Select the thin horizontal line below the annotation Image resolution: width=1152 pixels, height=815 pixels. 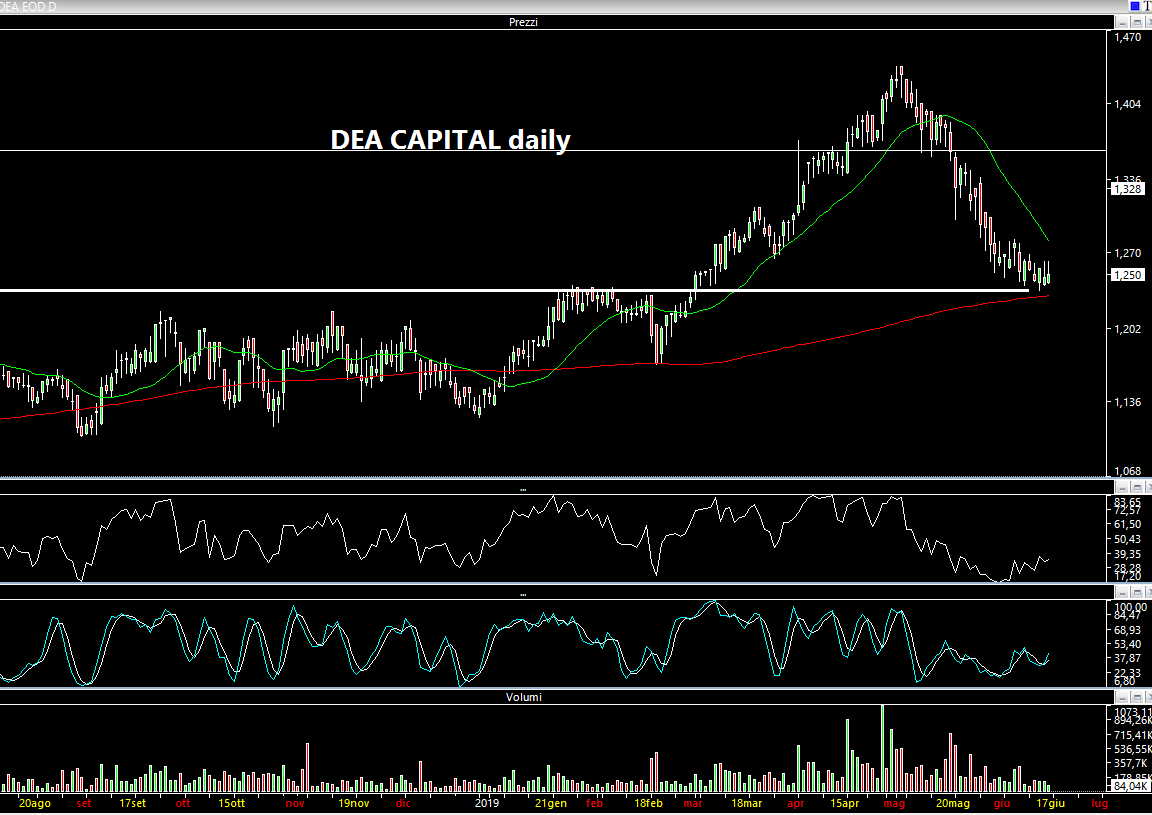(553, 151)
